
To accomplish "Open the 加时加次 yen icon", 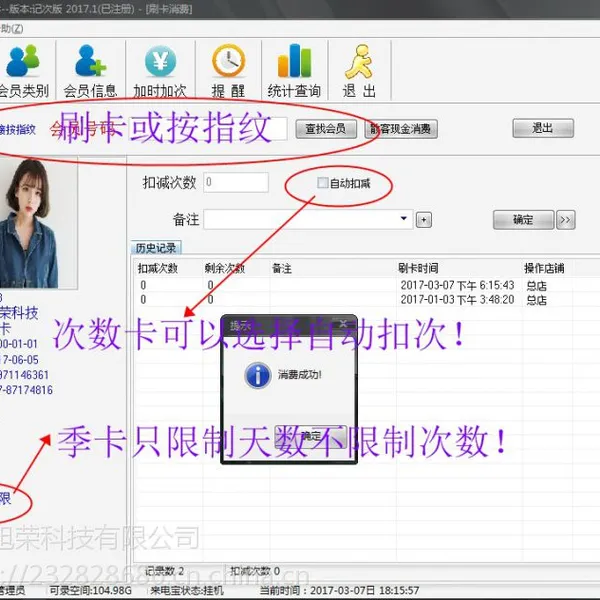I will (x=160, y=71).
